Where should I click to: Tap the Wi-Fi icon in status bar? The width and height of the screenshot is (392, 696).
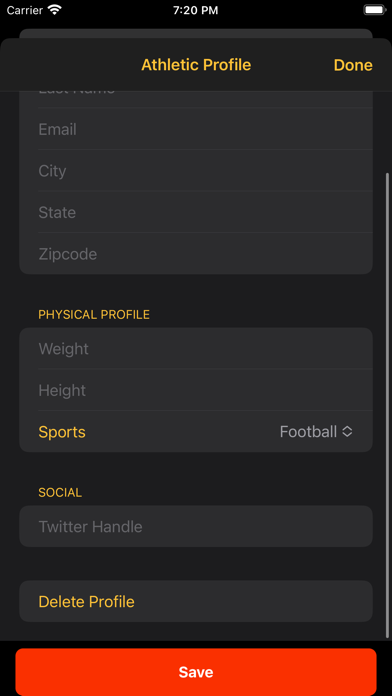[55, 10]
